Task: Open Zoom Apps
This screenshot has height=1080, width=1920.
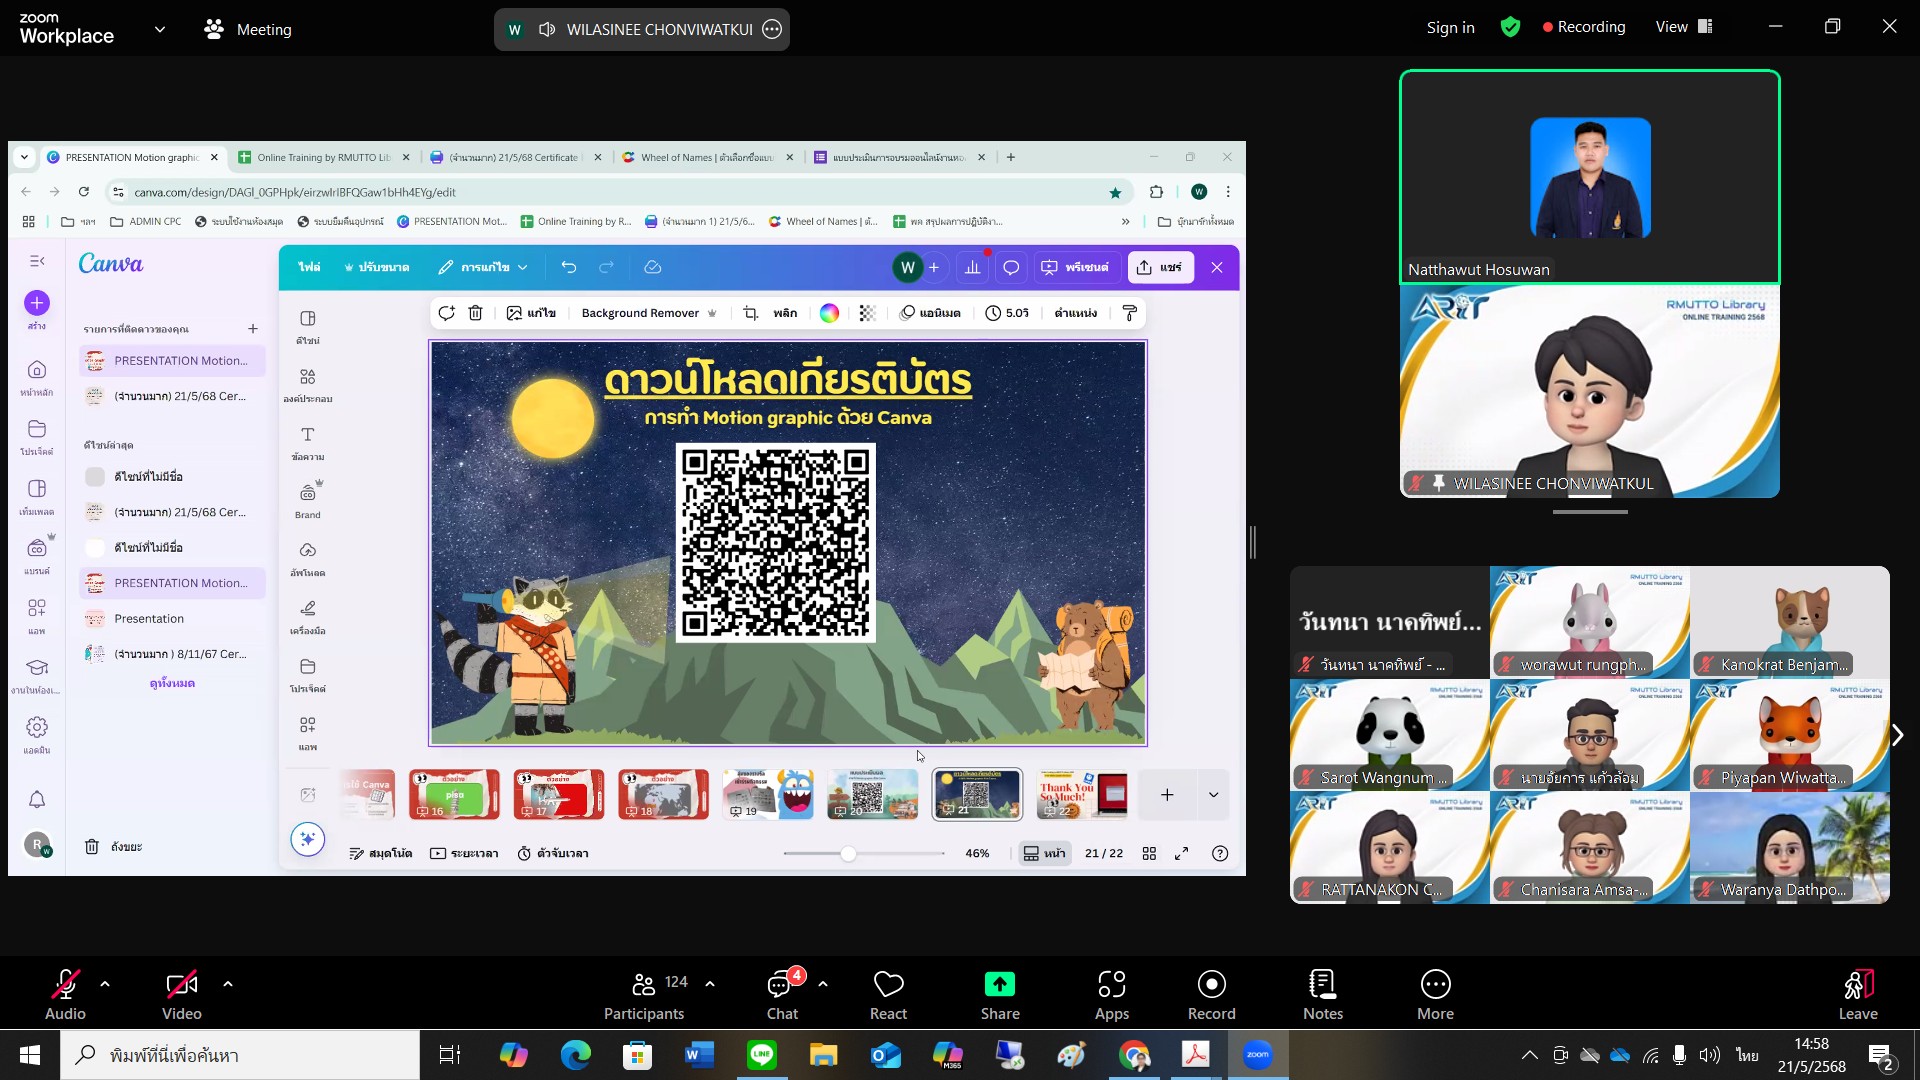Action: [x=1111, y=994]
